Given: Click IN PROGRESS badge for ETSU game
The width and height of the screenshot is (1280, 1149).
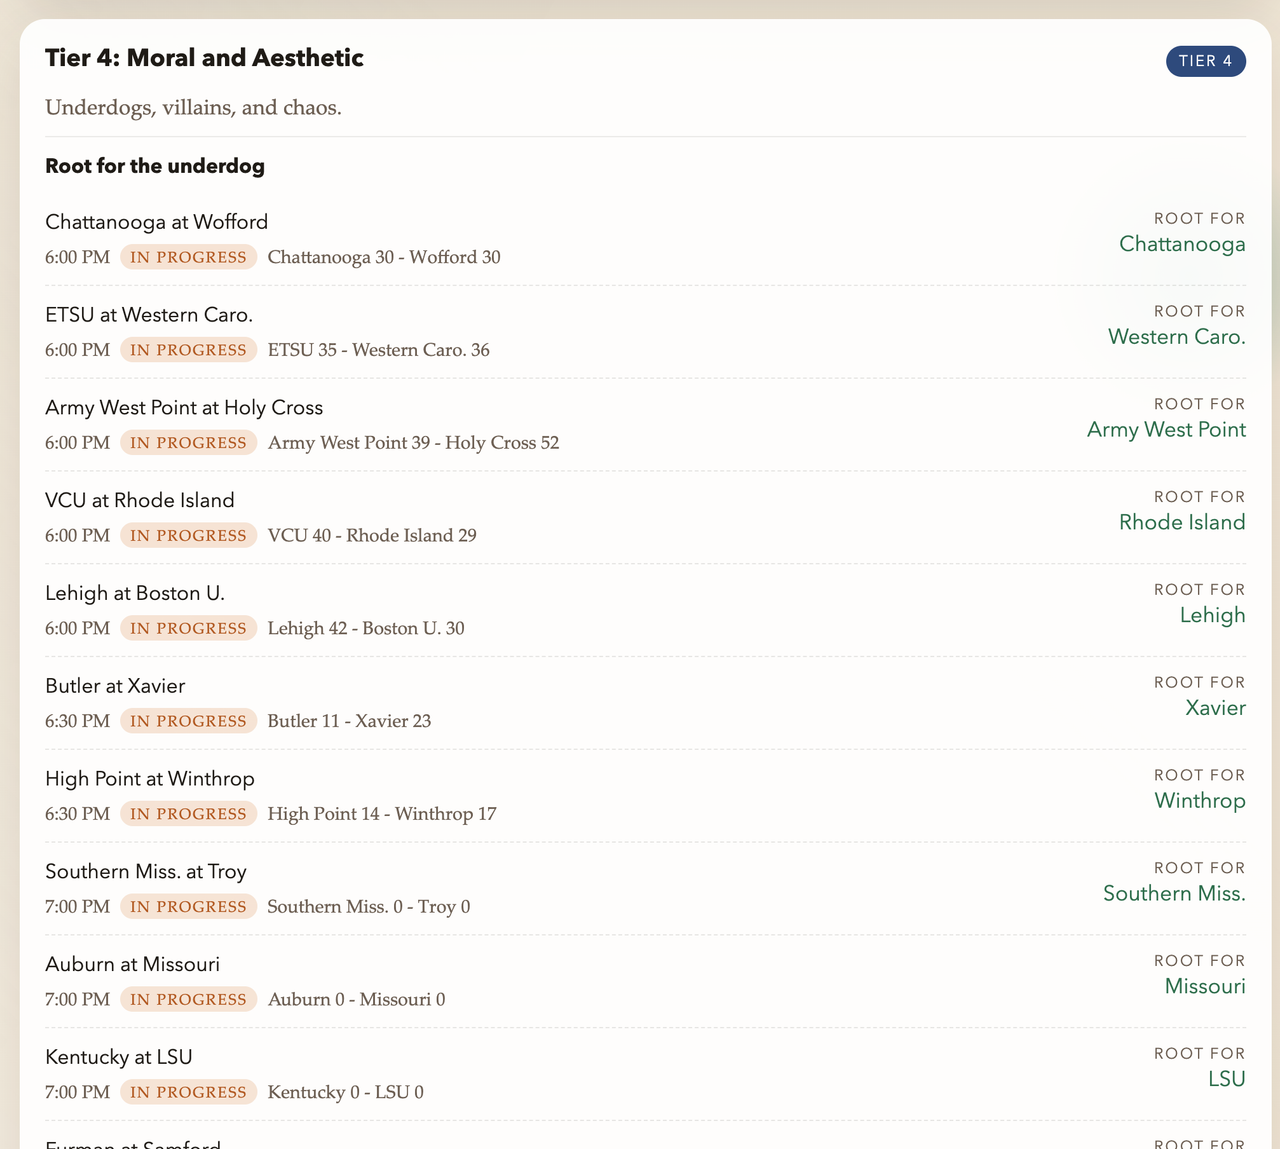Looking at the screenshot, I should [x=189, y=350].
